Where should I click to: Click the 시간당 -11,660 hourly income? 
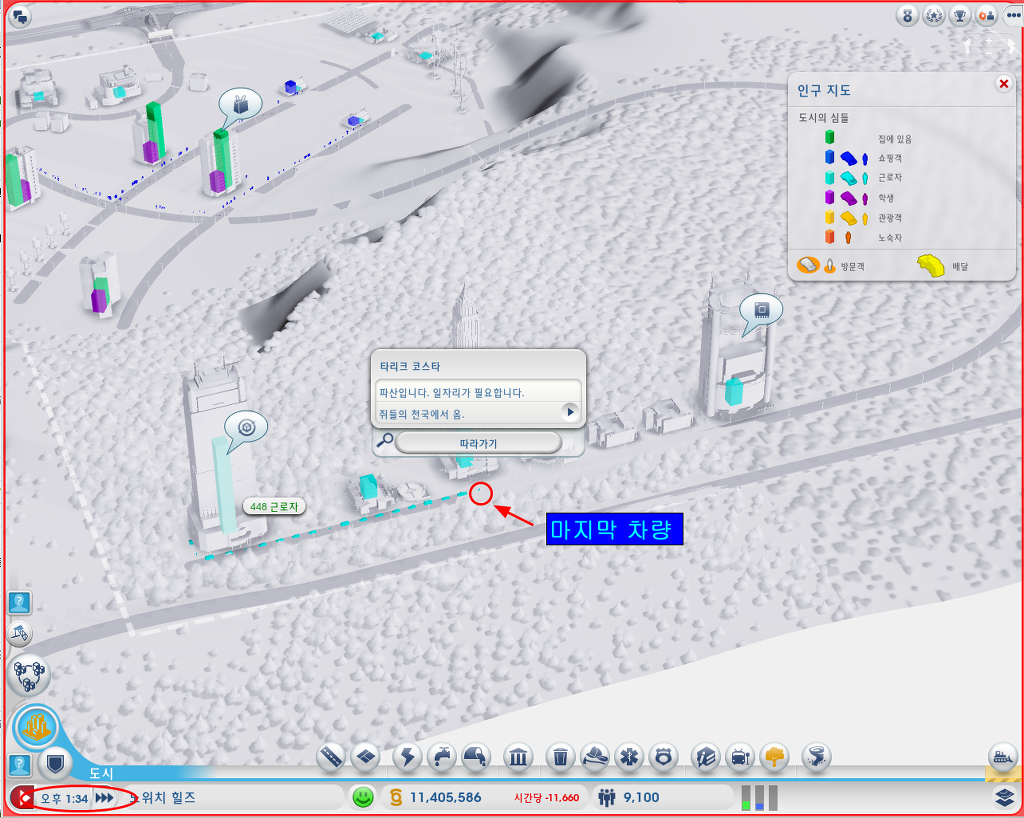point(546,798)
